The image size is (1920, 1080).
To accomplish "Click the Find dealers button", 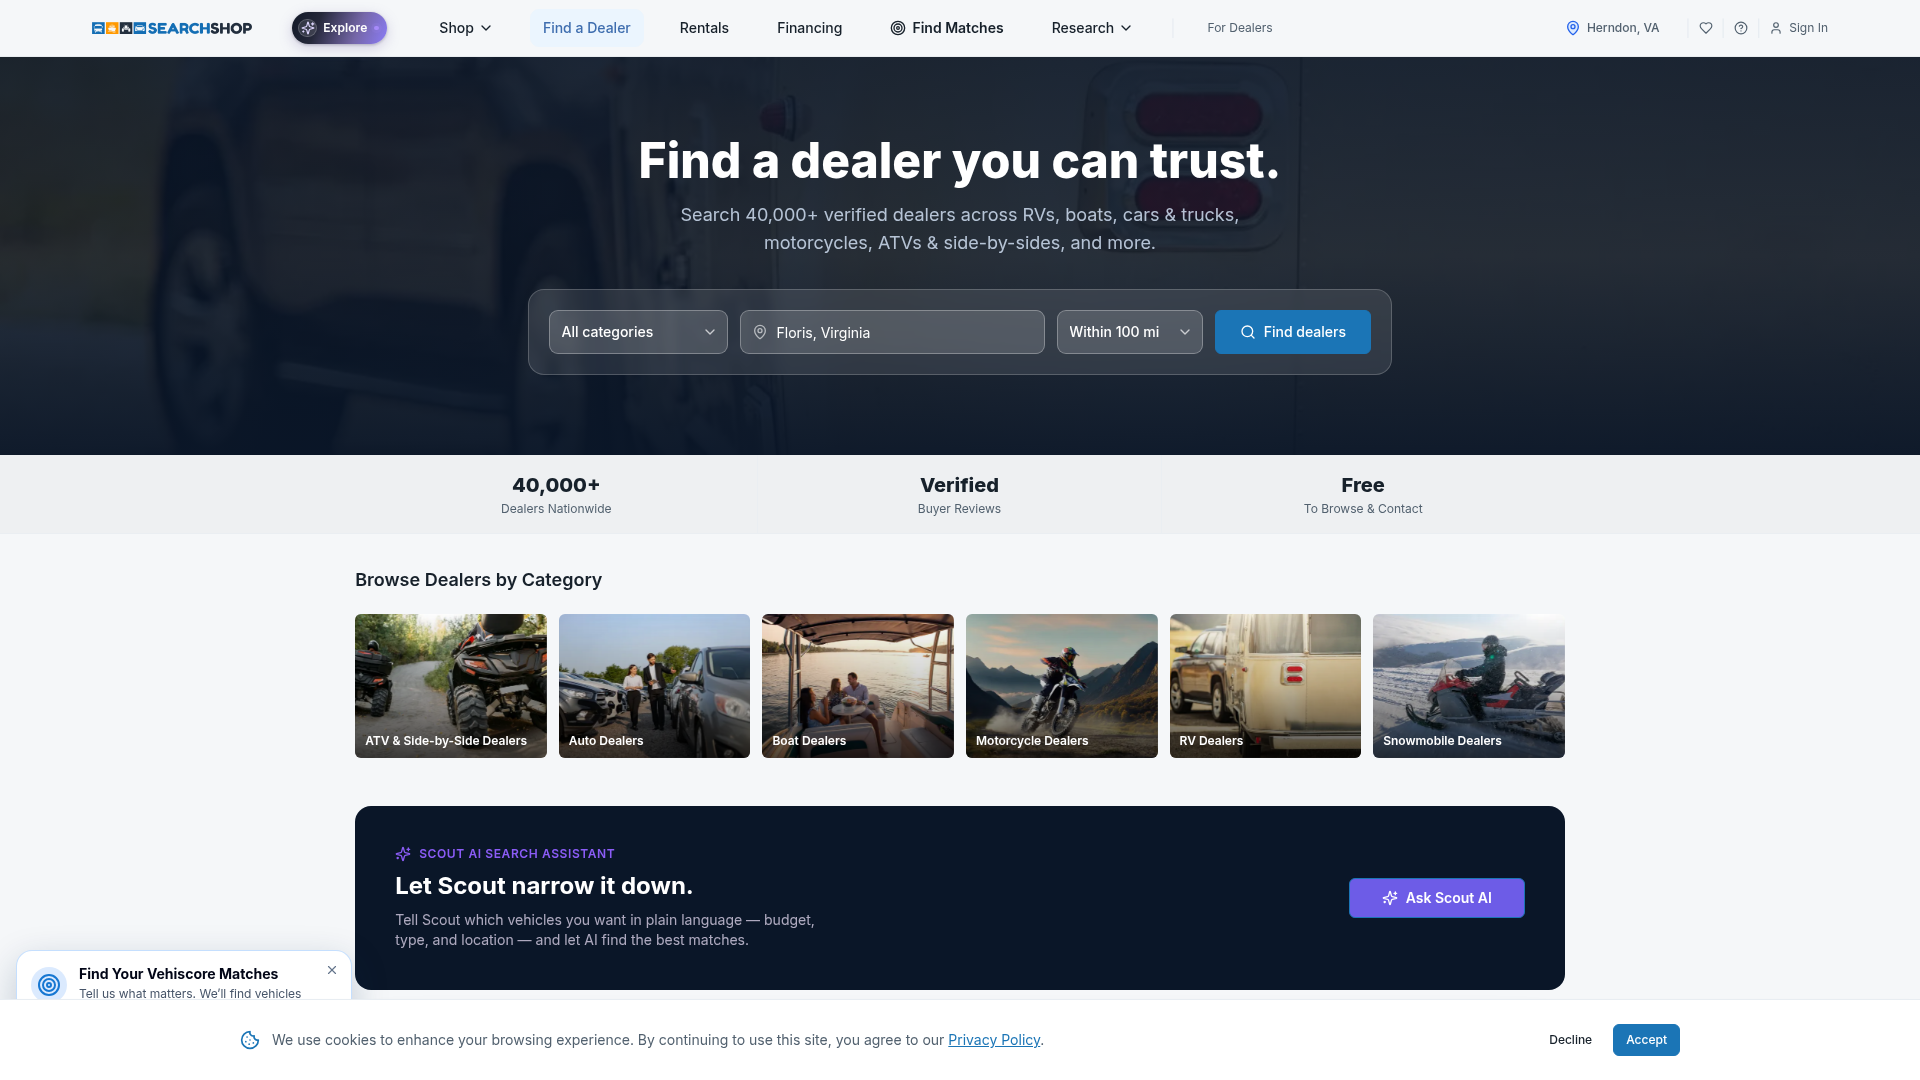I will (x=1293, y=332).
